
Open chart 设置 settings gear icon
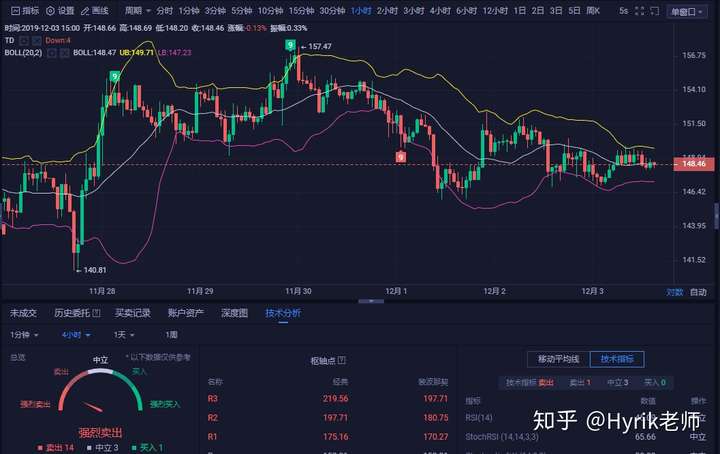[60, 11]
